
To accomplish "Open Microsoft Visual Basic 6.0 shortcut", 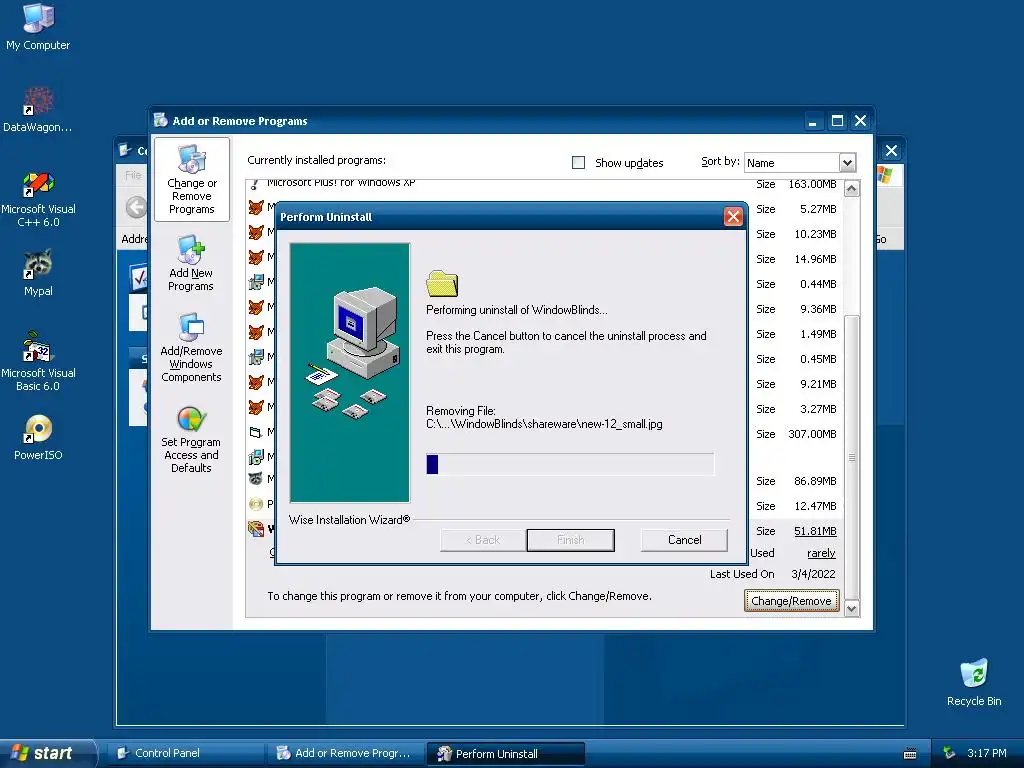I will 38,362.
